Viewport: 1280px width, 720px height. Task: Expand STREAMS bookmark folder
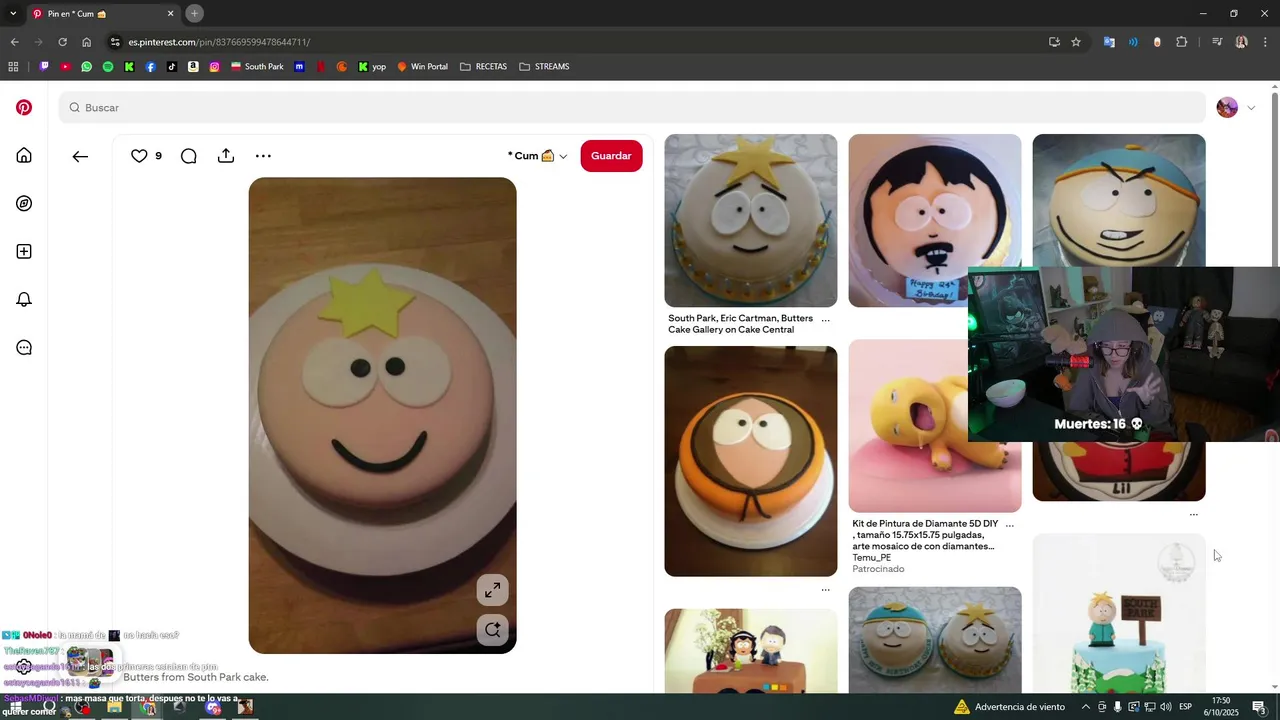(544, 67)
